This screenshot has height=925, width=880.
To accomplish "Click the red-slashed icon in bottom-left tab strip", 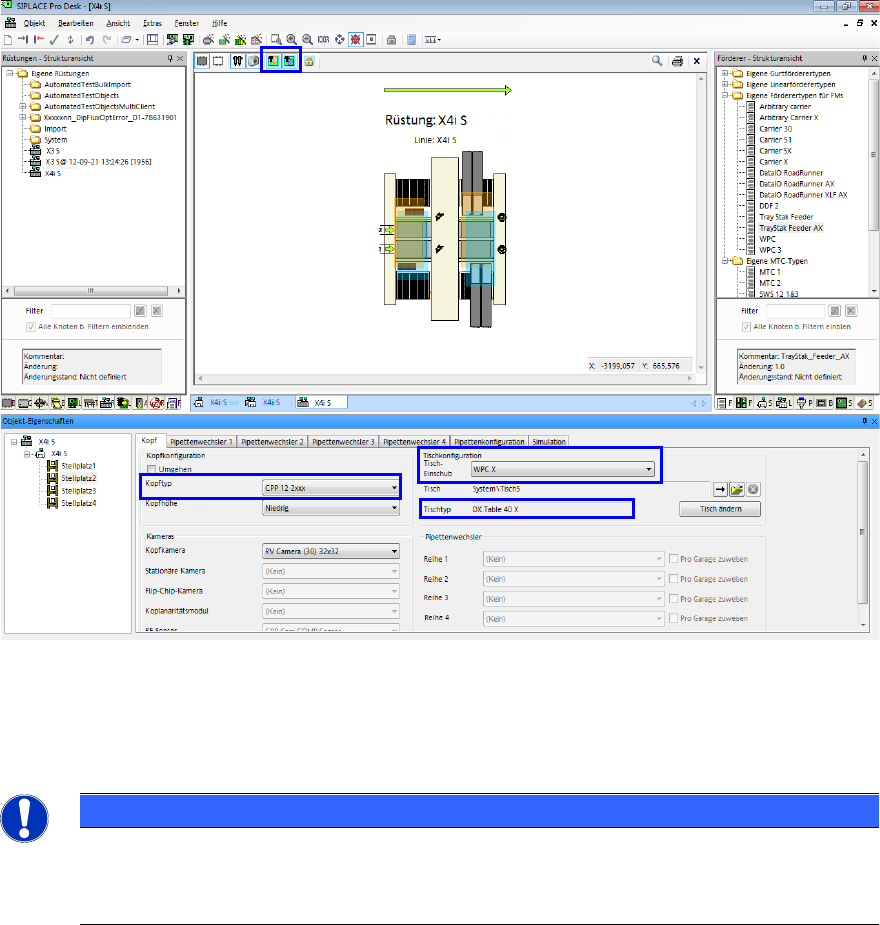I will 156,403.
